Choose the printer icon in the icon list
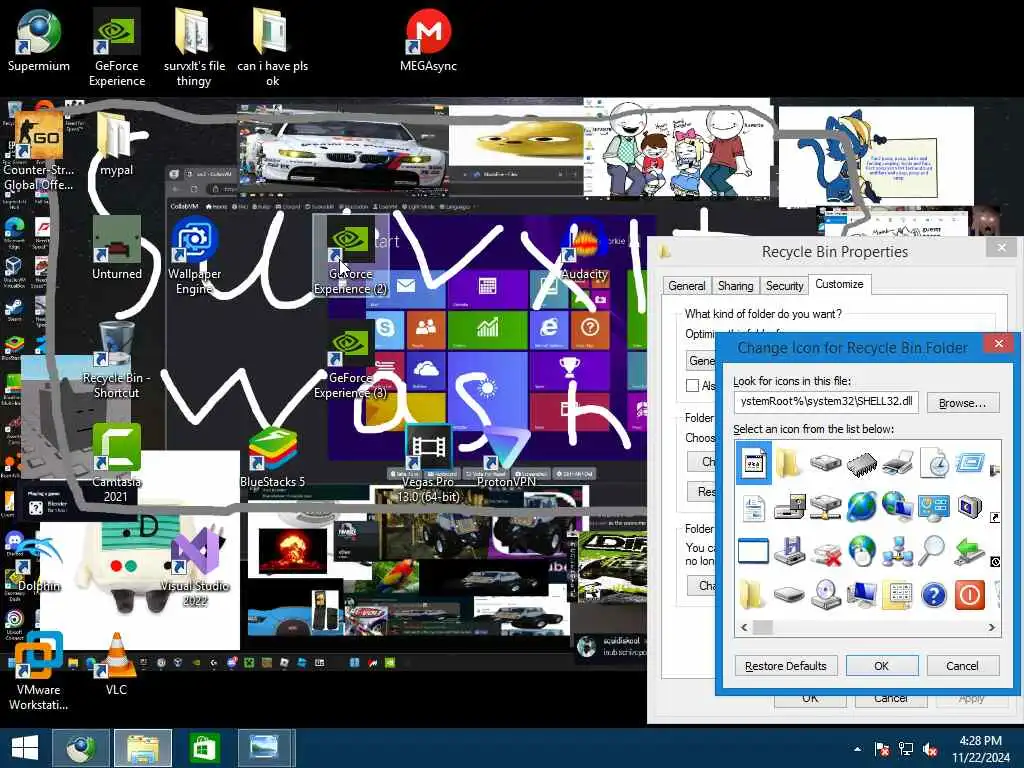 897,464
